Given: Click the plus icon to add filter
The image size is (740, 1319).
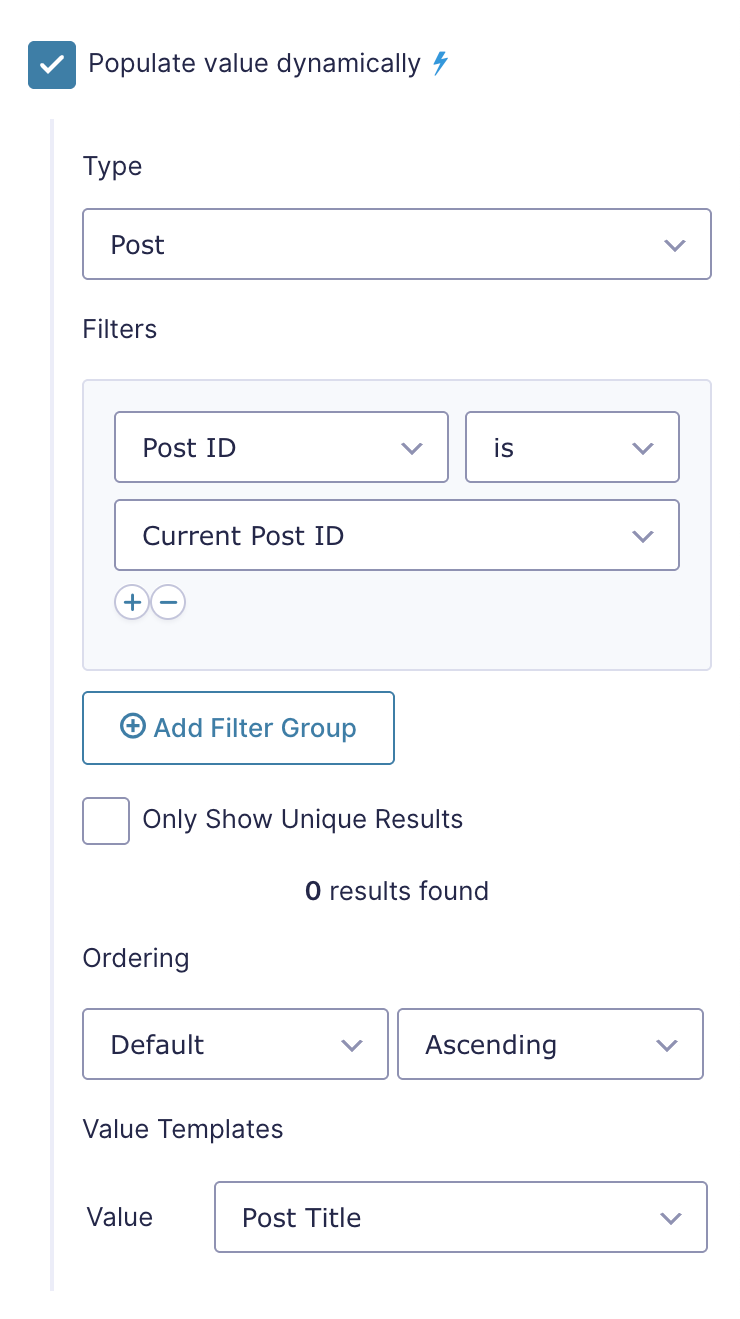Looking at the screenshot, I should click(132, 602).
